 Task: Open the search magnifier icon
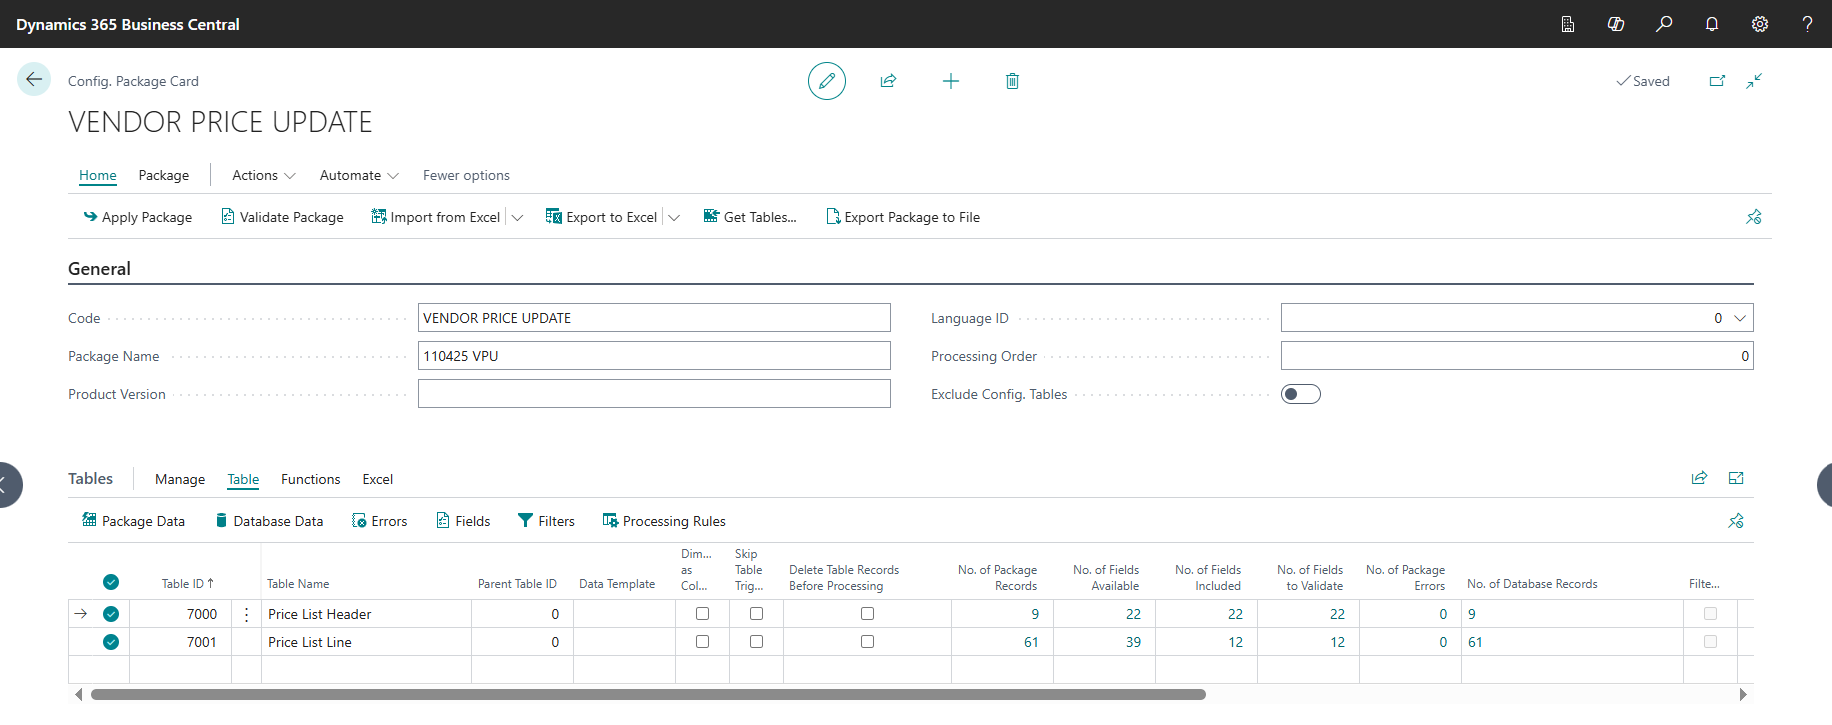(x=1664, y=24)
